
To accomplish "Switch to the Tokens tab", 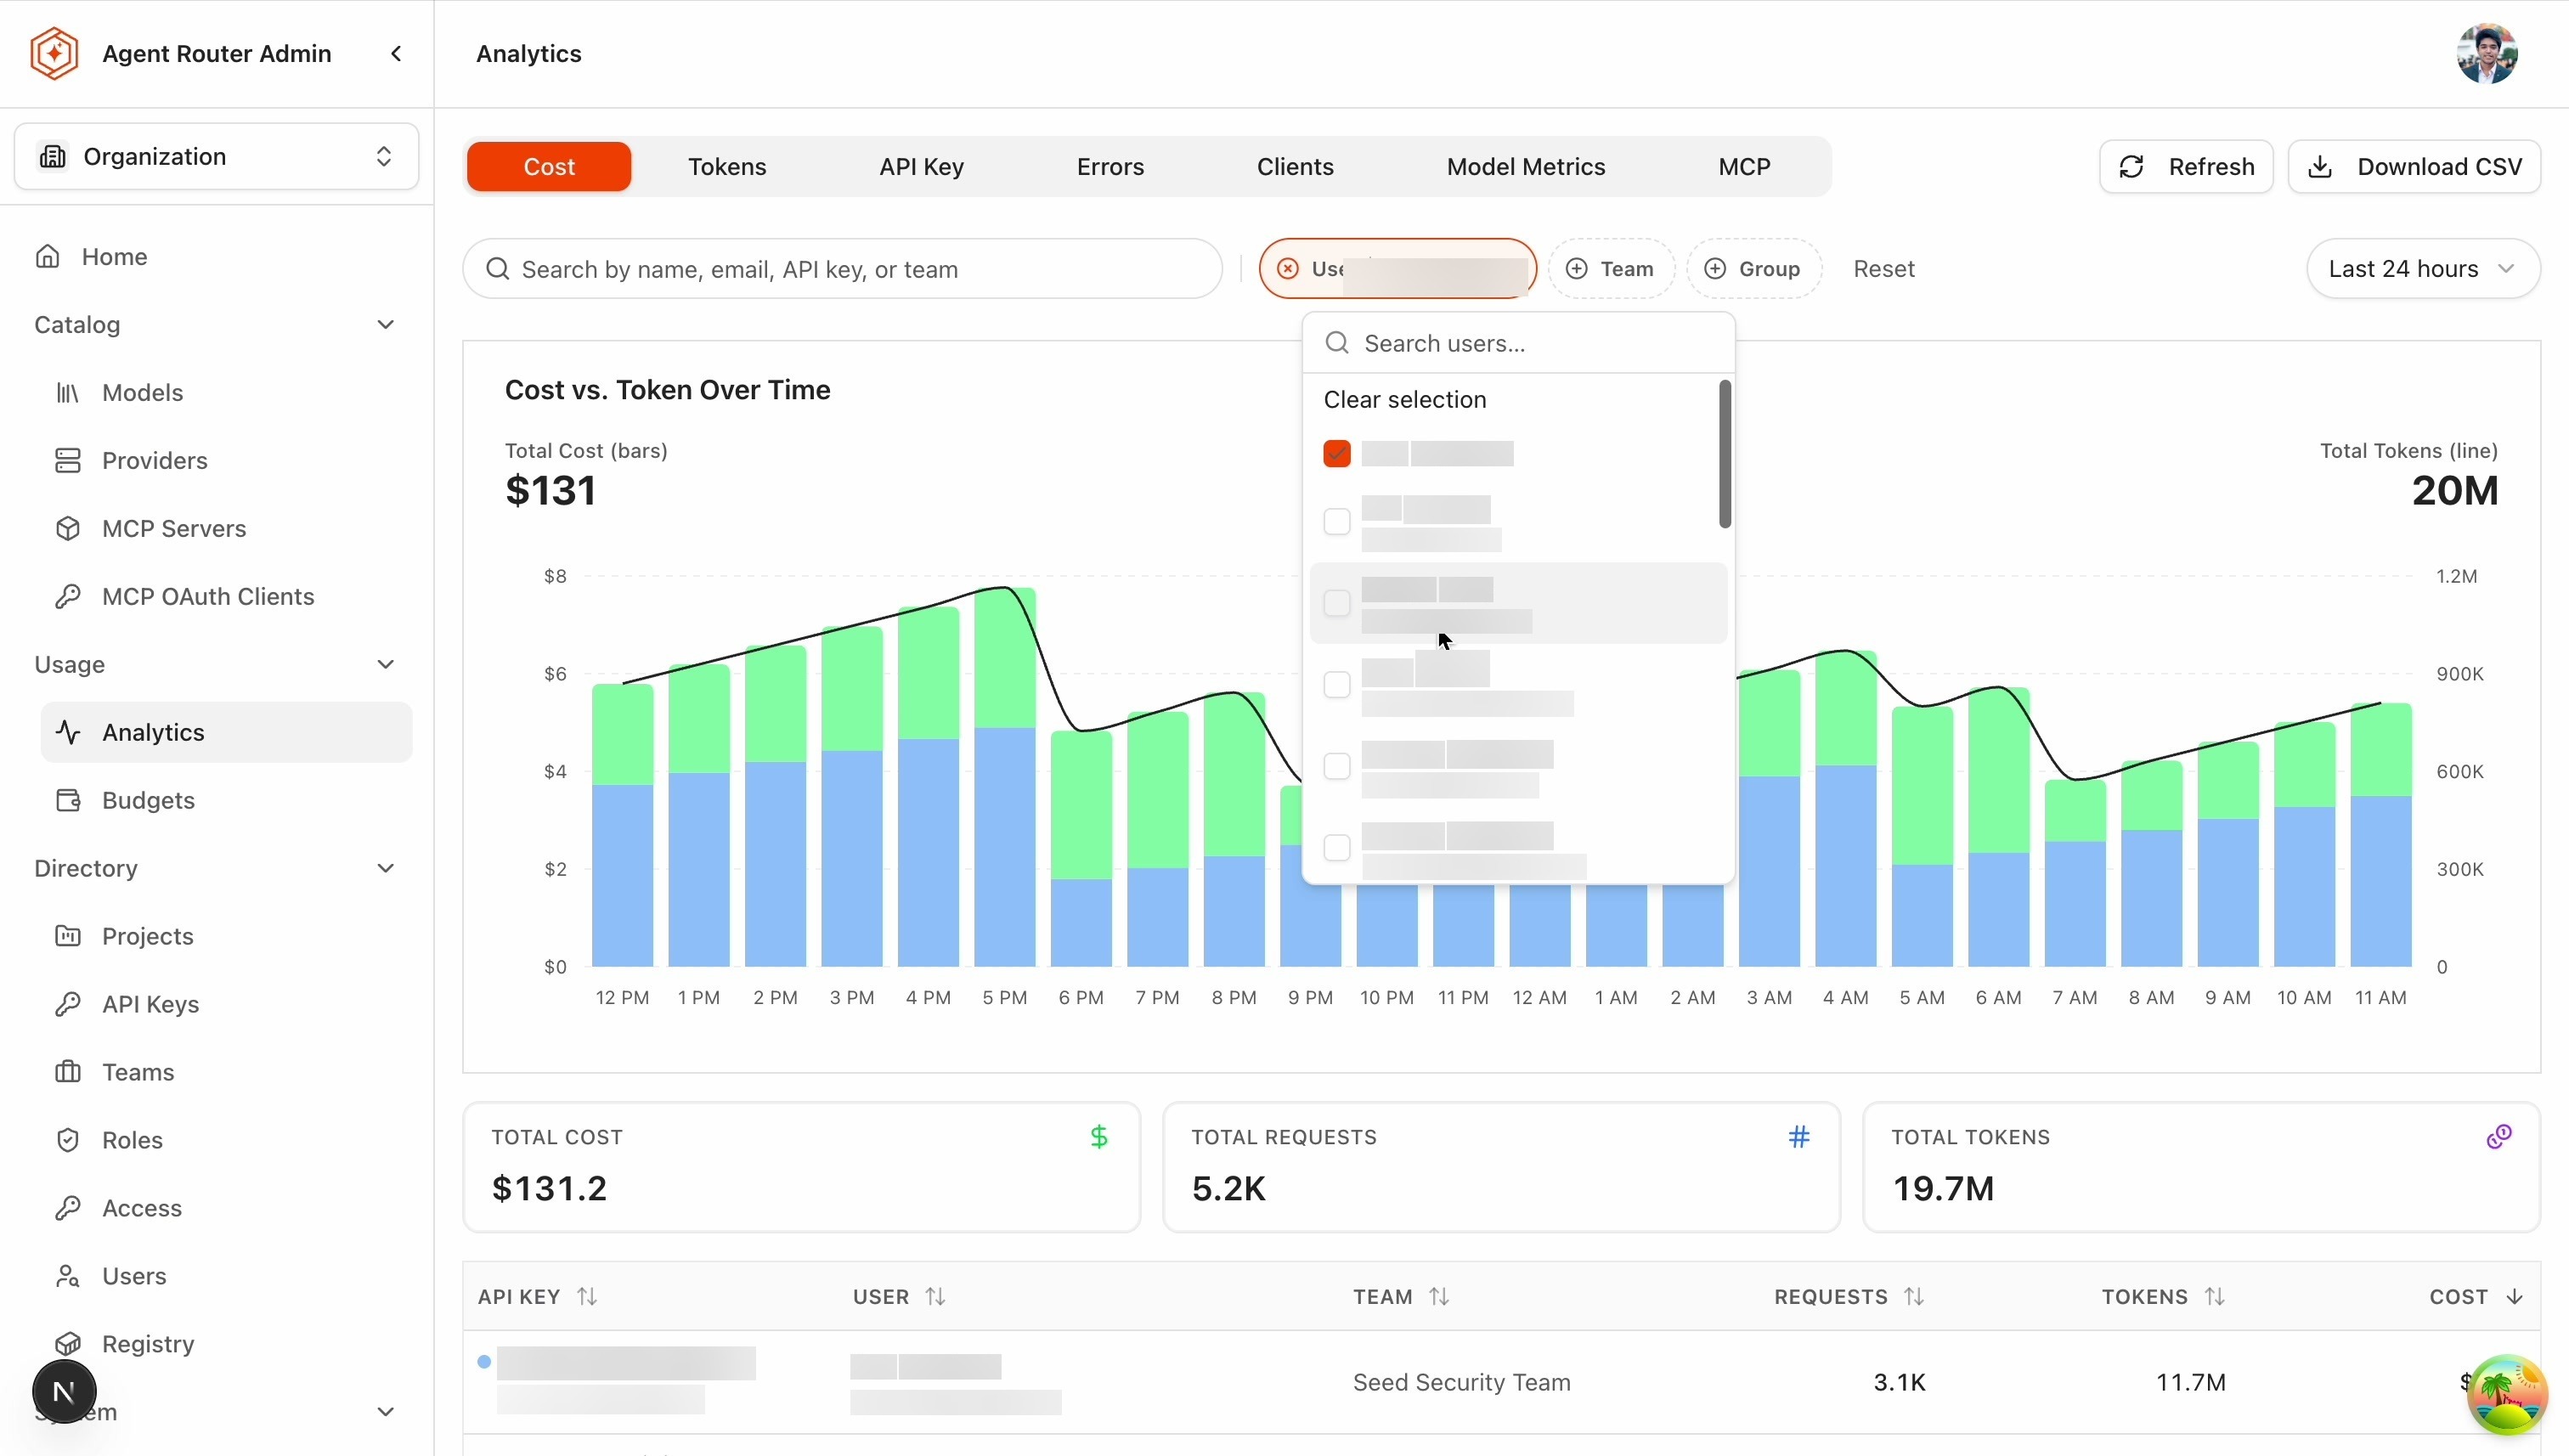I will pos(727,166).
